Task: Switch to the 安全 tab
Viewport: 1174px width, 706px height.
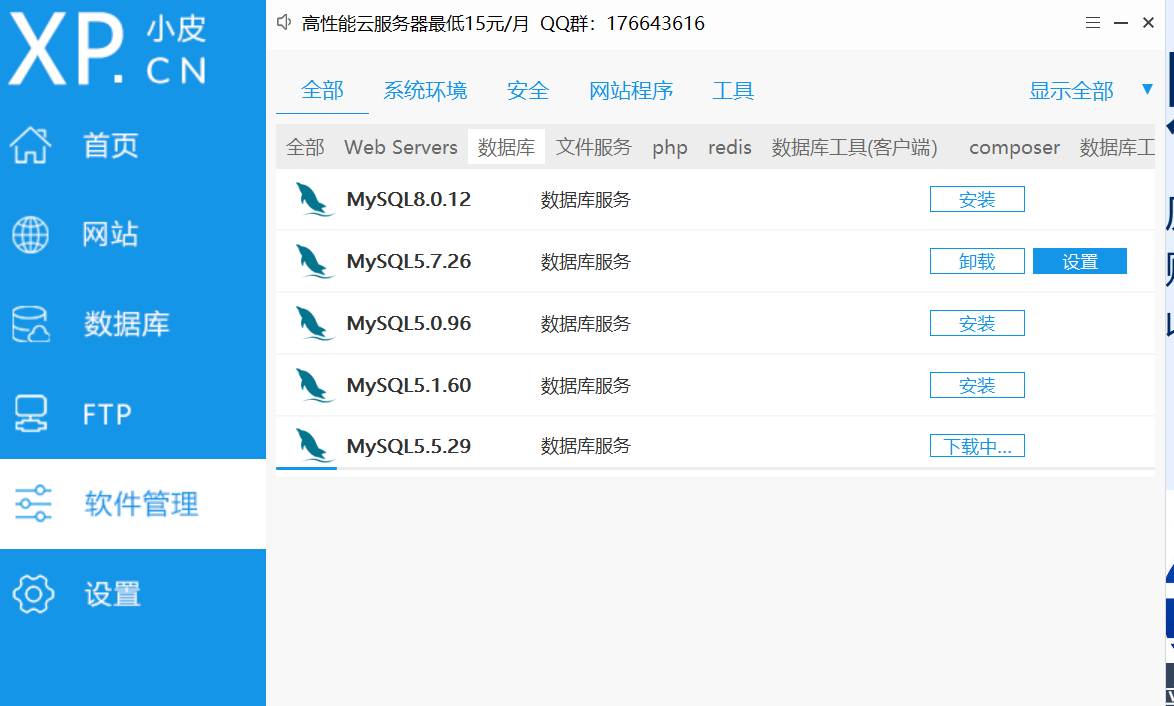Action: pyautogui.click(x=528, y=91)
